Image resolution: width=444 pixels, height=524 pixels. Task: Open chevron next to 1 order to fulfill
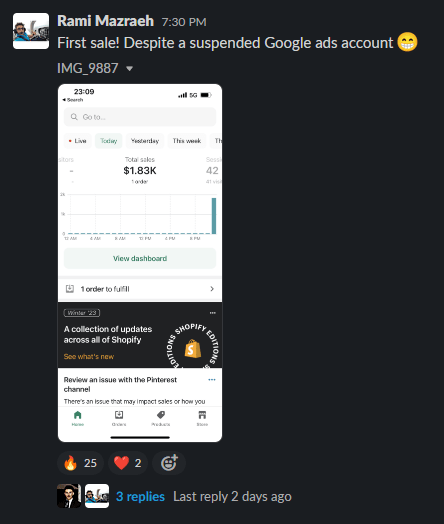coord(212,289)
